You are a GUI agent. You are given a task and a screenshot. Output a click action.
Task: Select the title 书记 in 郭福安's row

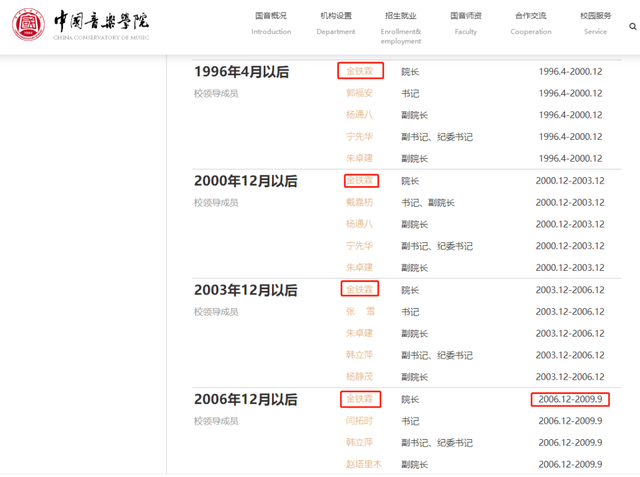point(410,93)
